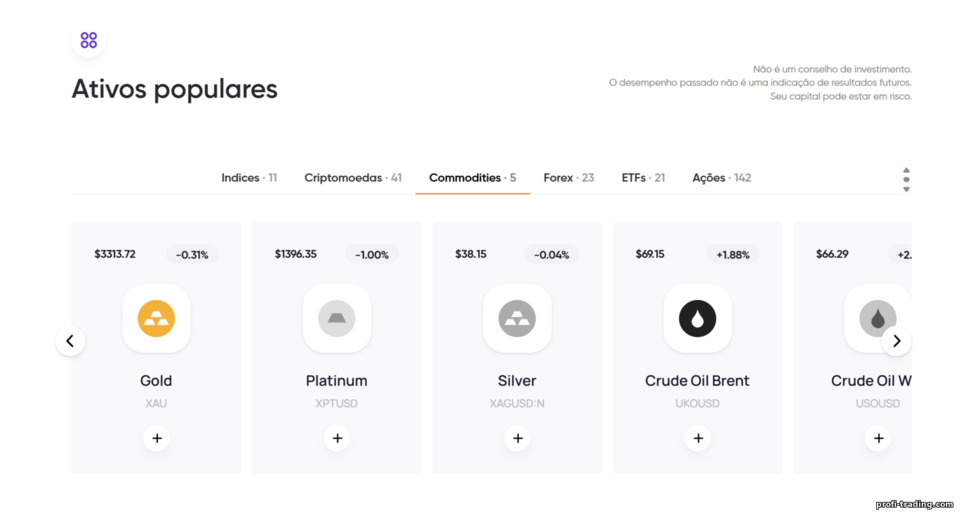Show next assets with right chevron arrow
This screenshot has width=960, height=516.
point(896,341)
